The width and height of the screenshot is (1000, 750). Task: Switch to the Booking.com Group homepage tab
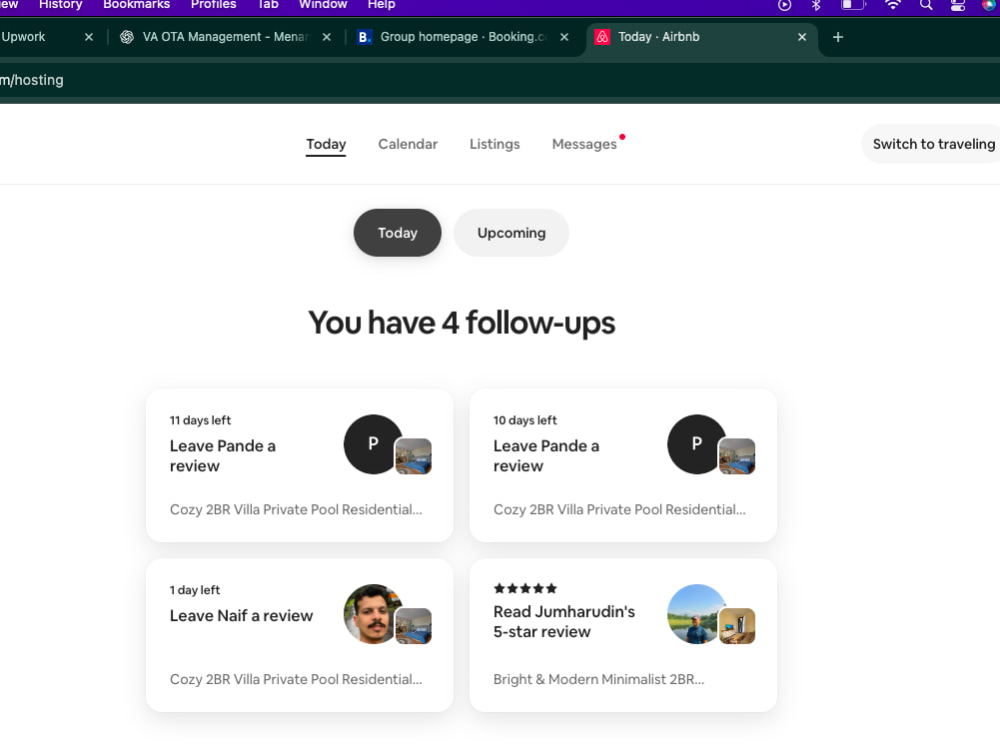462,37
